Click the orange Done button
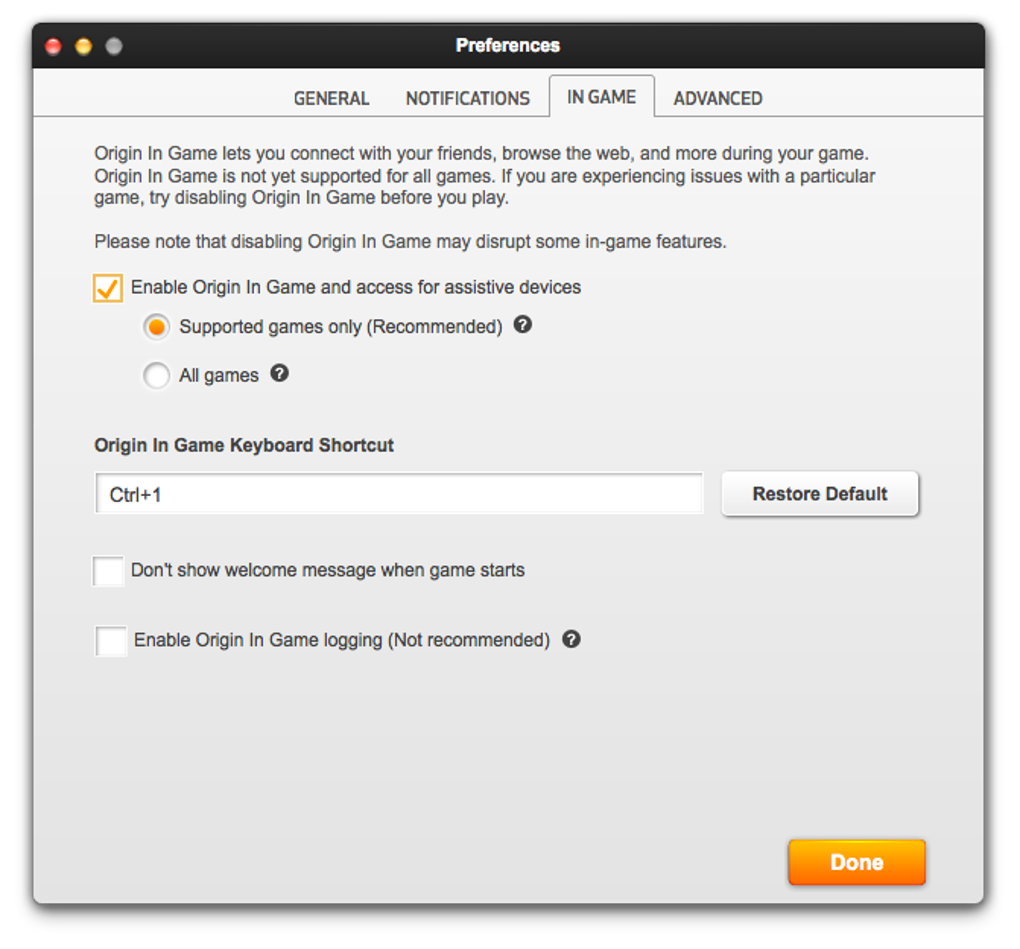The height and width of the screenshot is (949, 1020). coord(856,862)
